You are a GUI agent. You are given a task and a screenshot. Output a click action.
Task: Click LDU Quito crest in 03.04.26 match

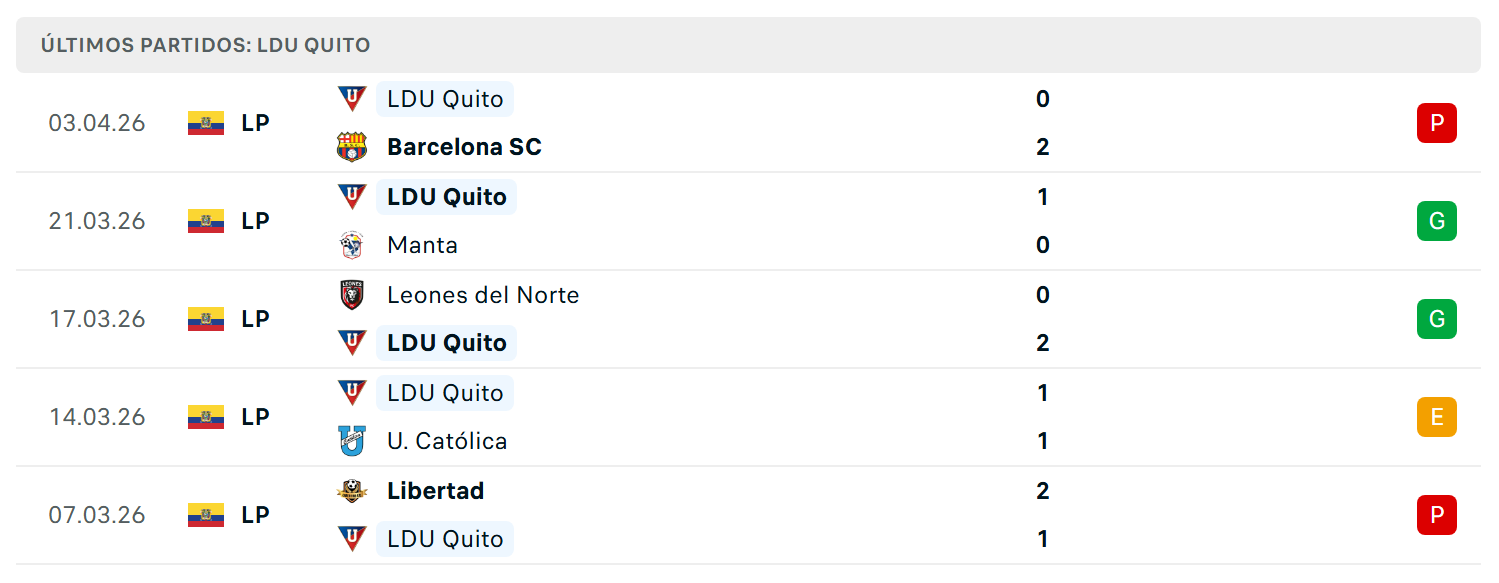[352, 99]
